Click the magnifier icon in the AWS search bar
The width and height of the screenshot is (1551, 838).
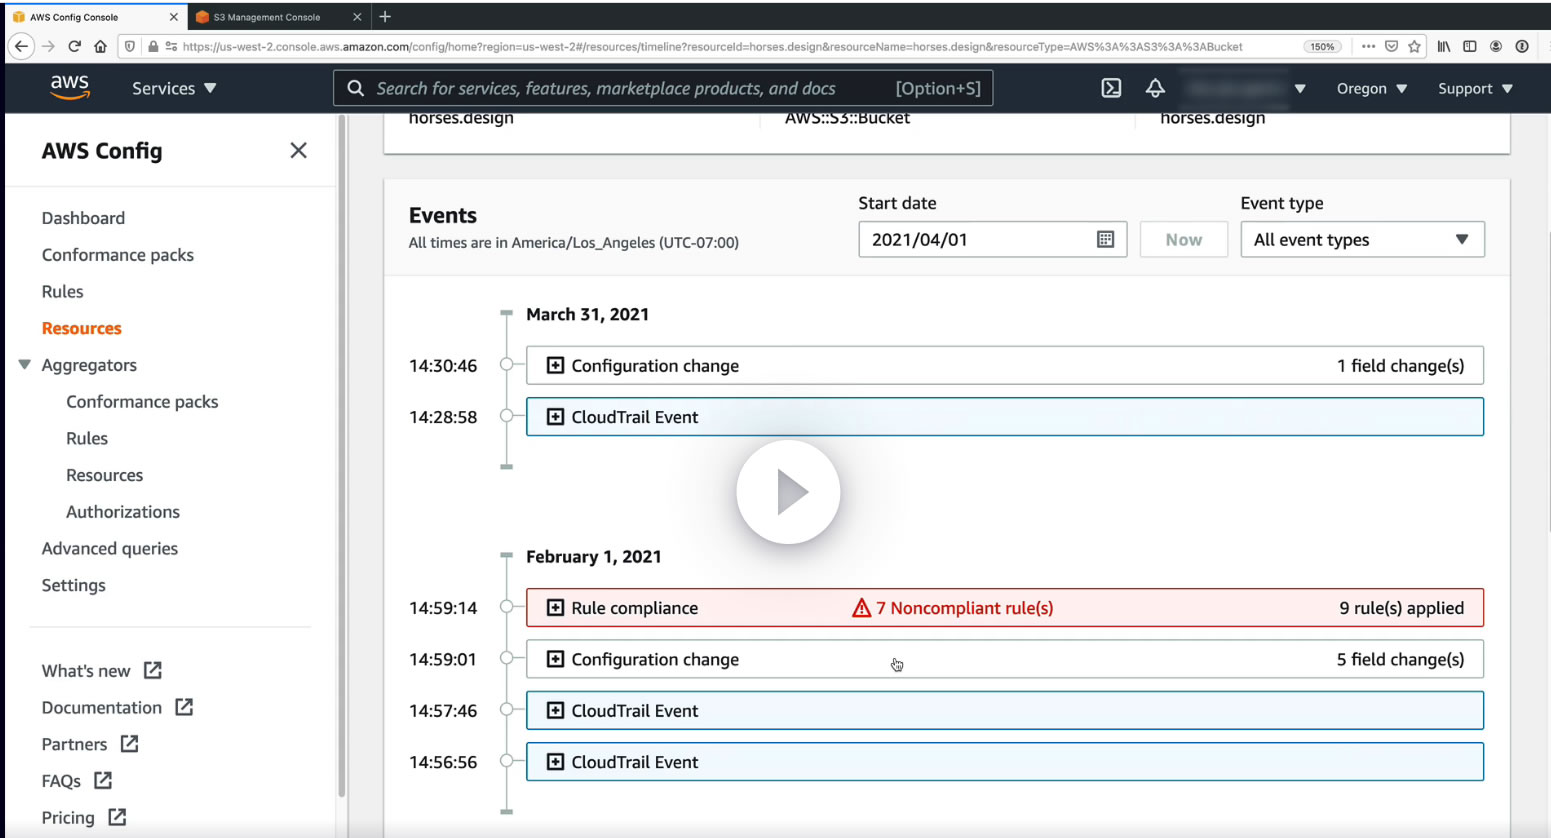[x=355, y=88]
